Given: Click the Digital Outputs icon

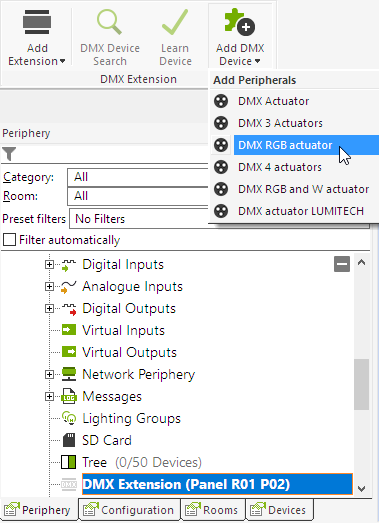Looking at the screenshot, I should [69, 309].
